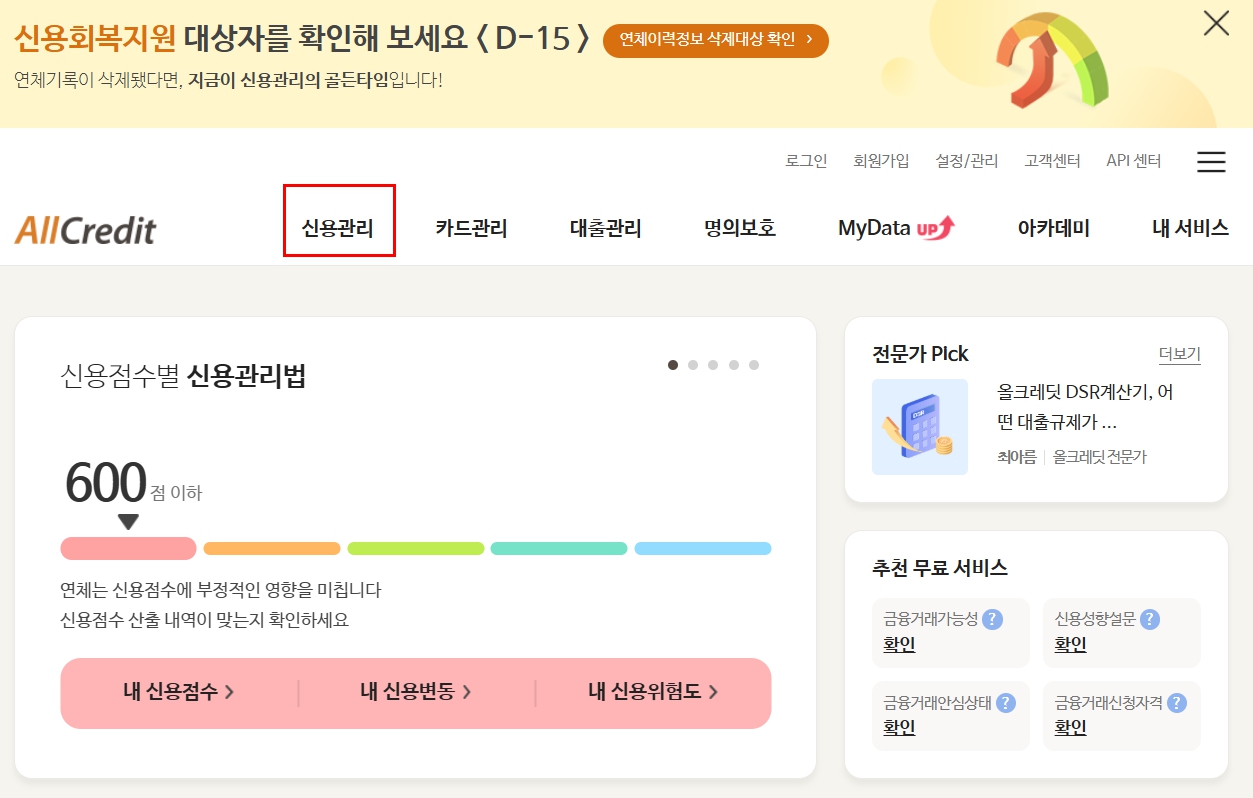
Task: Click the help icon beside 신용성향설문
Action: click(x=1152, y=620)
